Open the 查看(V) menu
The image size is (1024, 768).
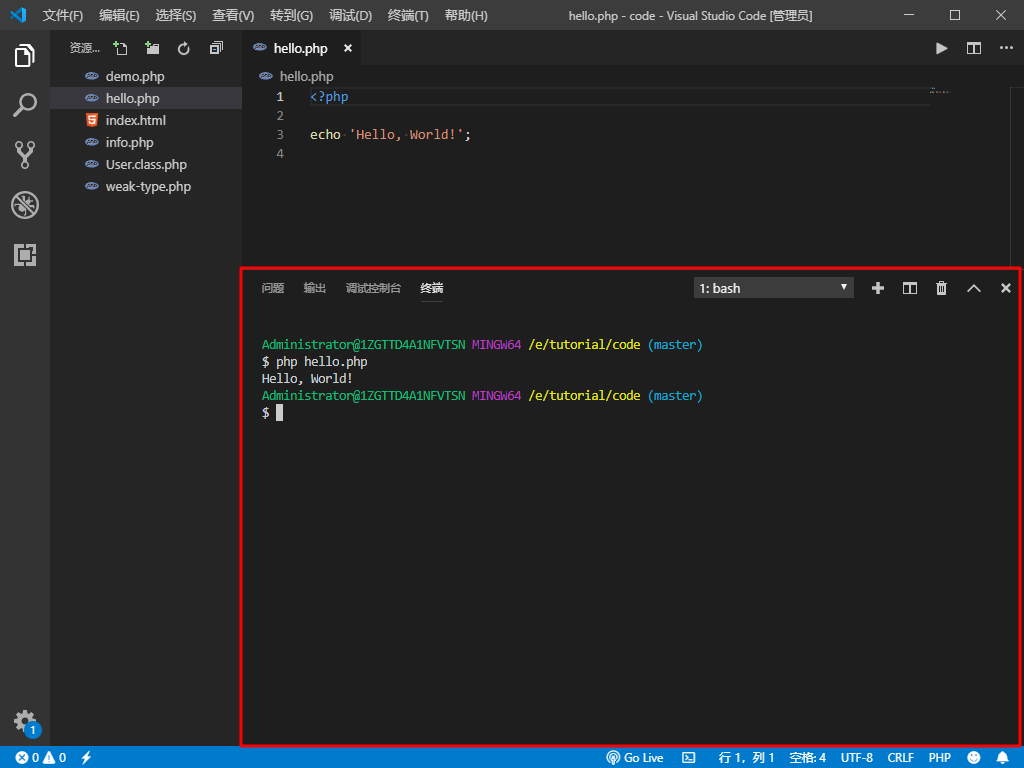233,16
